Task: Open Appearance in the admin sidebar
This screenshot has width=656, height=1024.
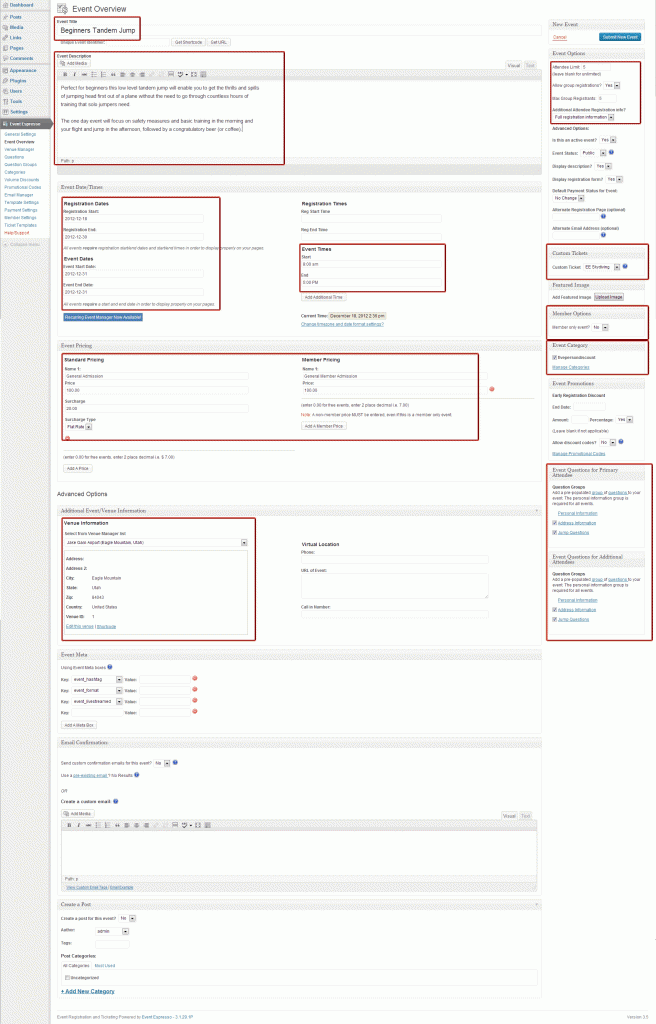Action: pyautogui.click(x=22, y=71)
